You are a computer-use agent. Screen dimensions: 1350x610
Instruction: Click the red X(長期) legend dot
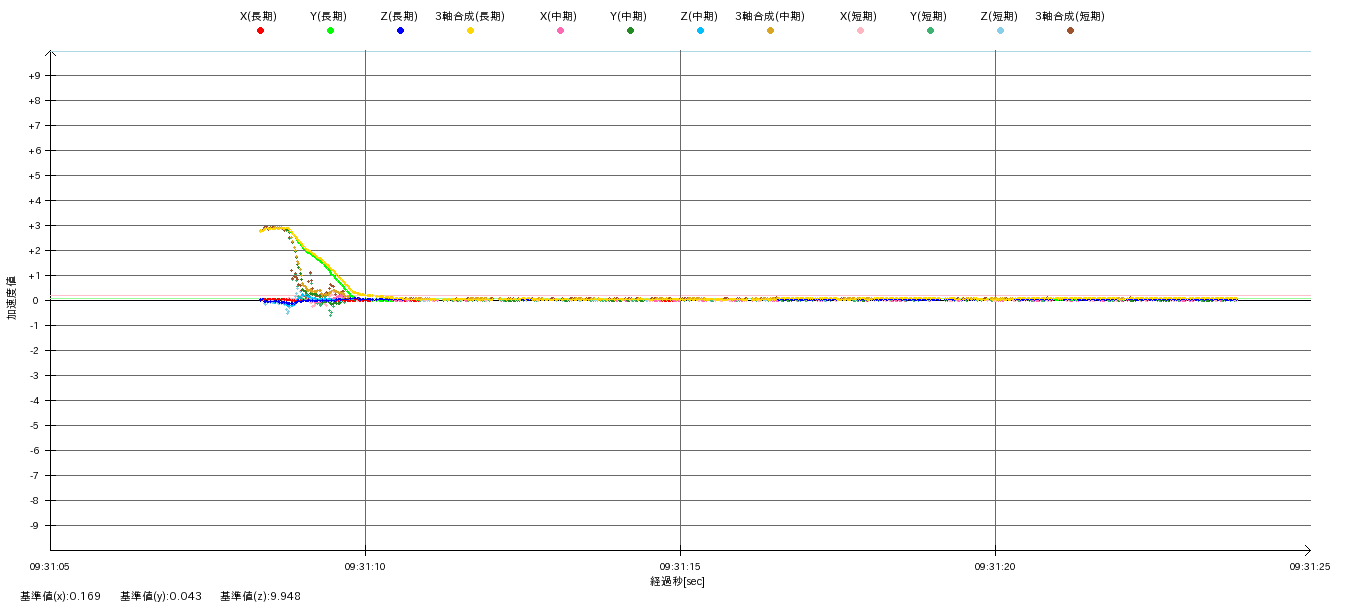click(260, 31)
